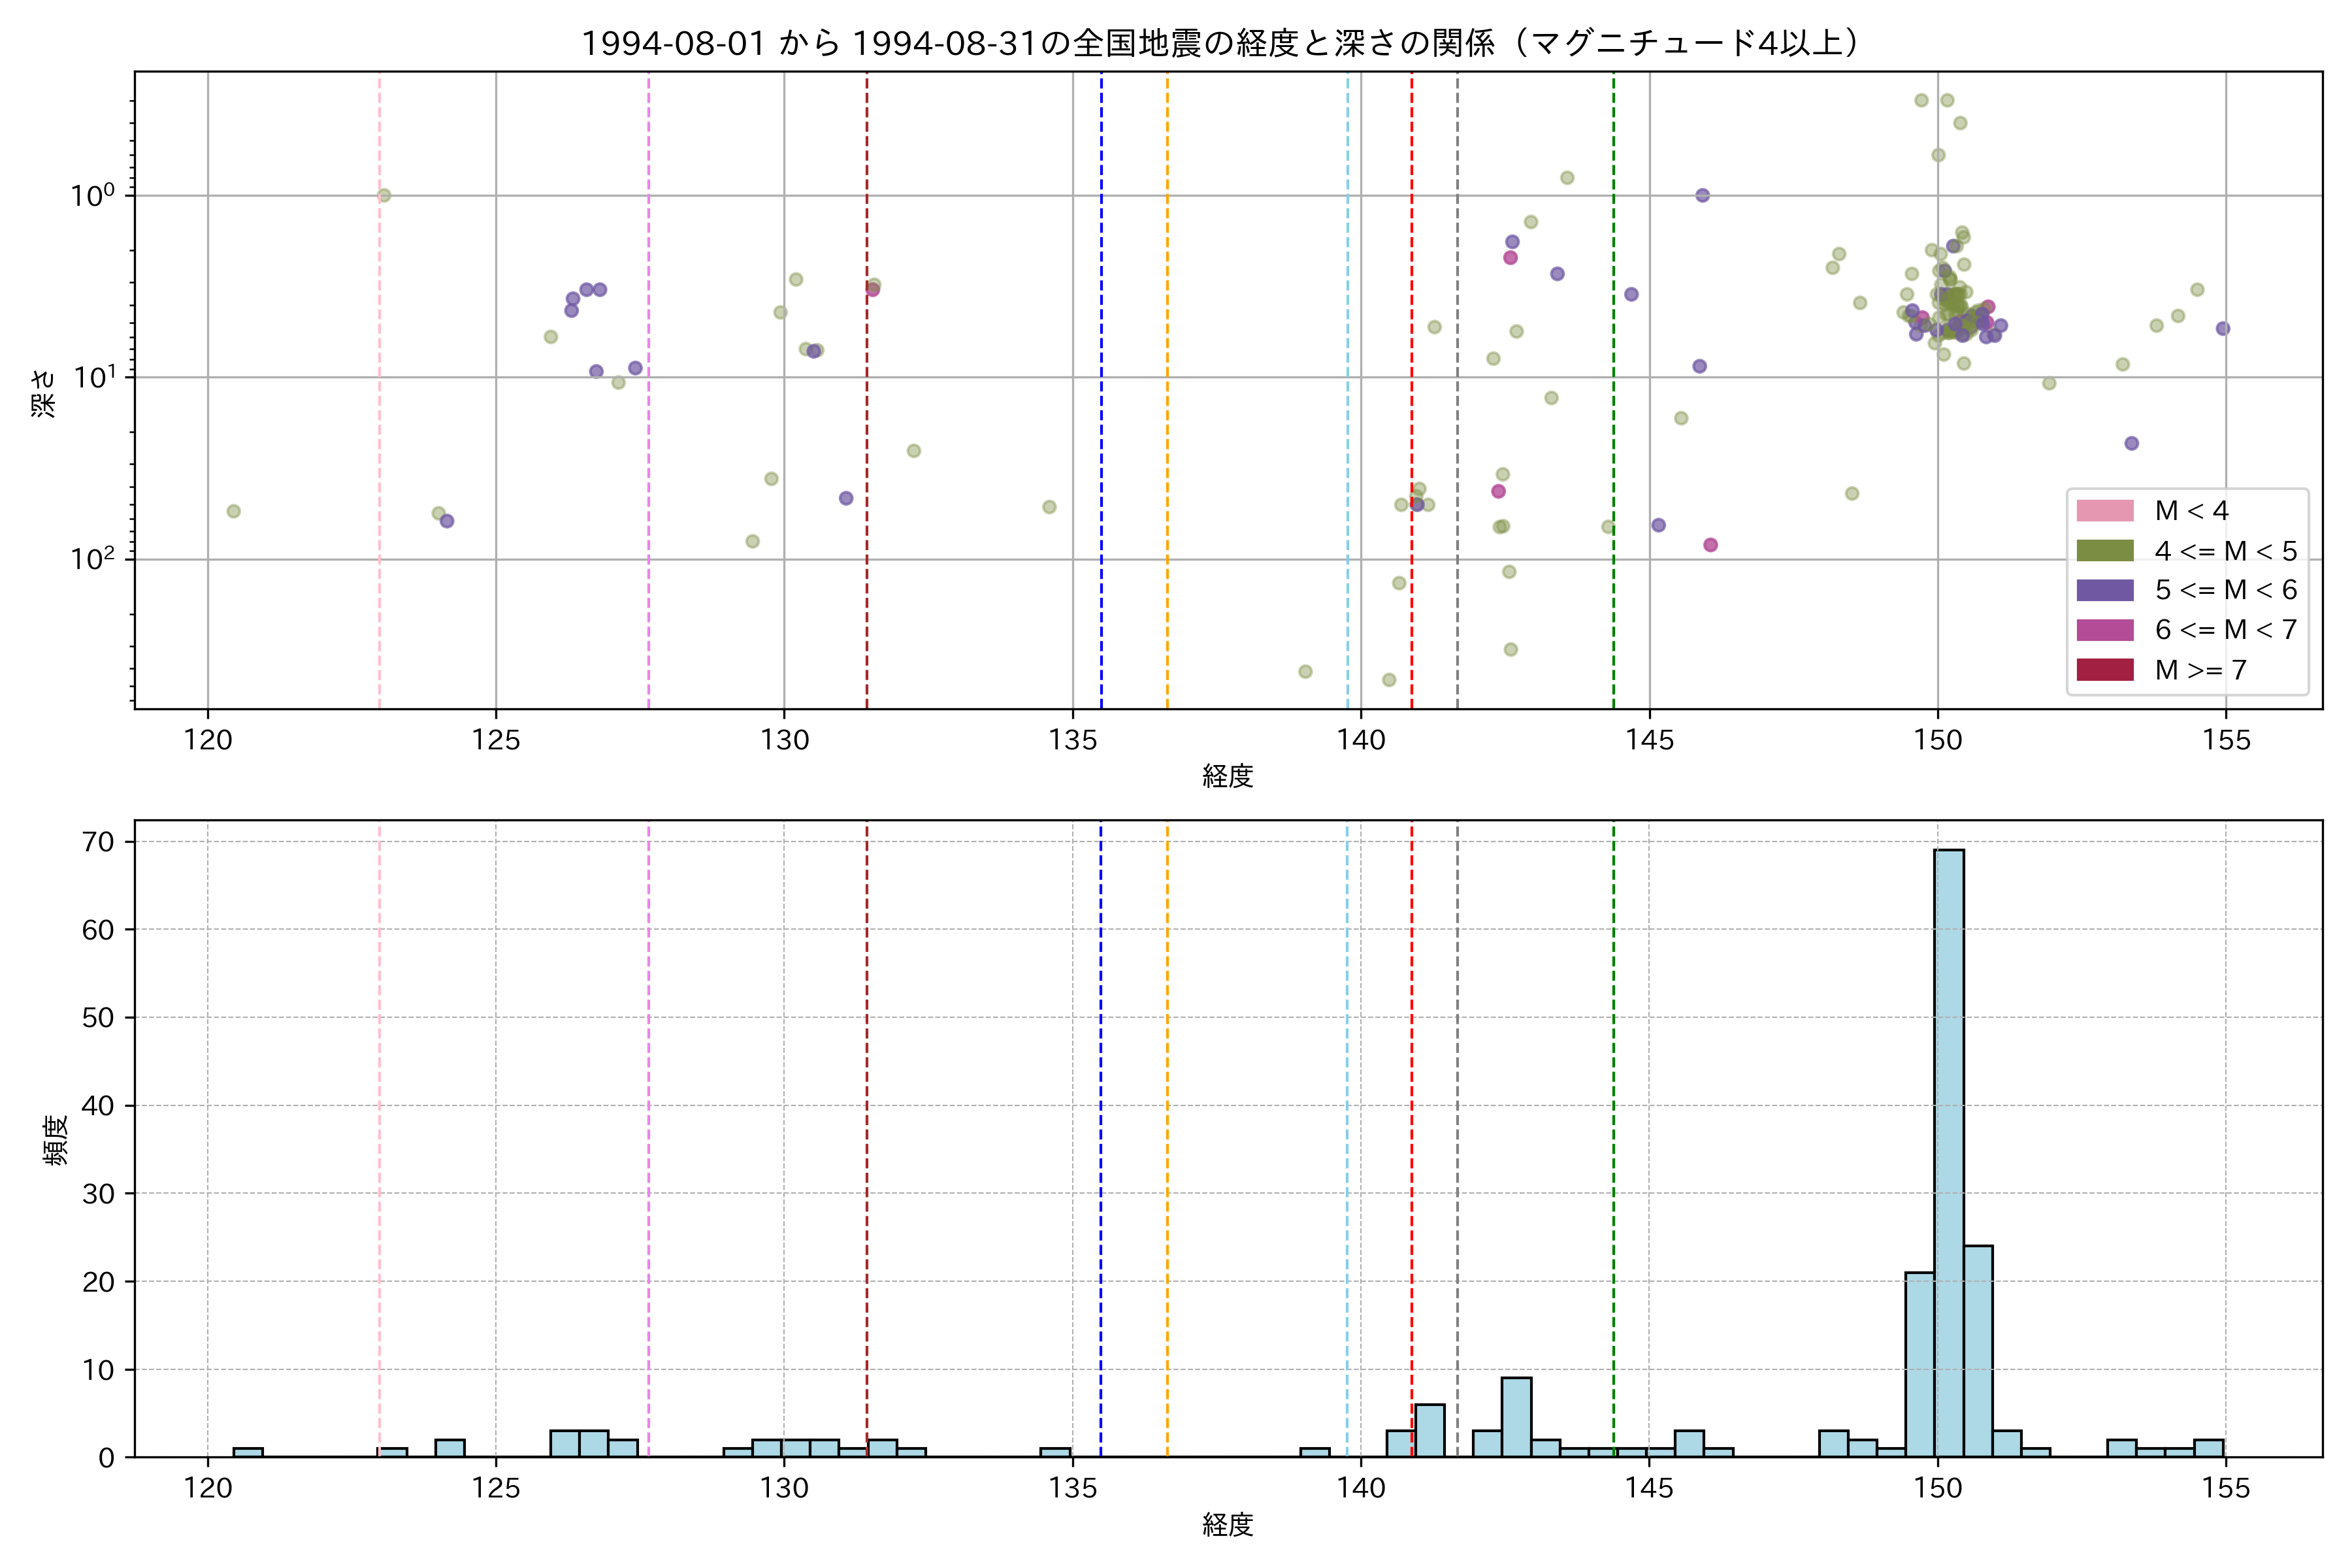Viewport: 2352px width, 1568px height.
Task: Click the '経度' x-axis label under the scatter plot
Action: (x=1227, y=776)
